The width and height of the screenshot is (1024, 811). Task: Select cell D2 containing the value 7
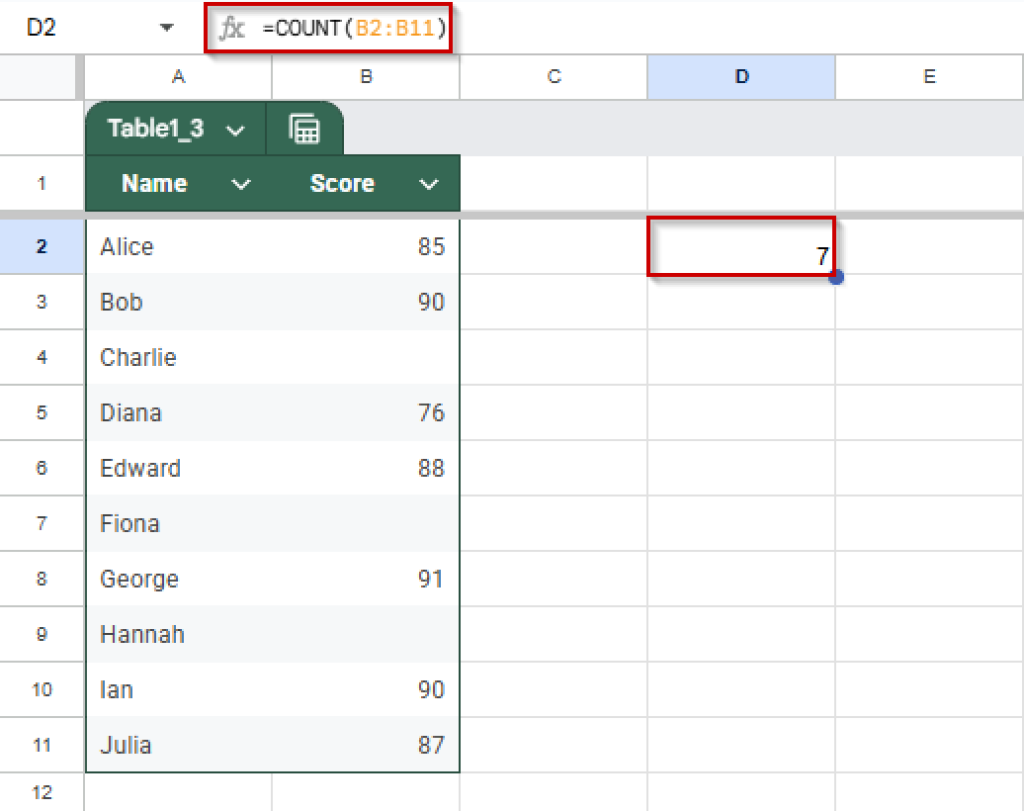coord(740,247)
